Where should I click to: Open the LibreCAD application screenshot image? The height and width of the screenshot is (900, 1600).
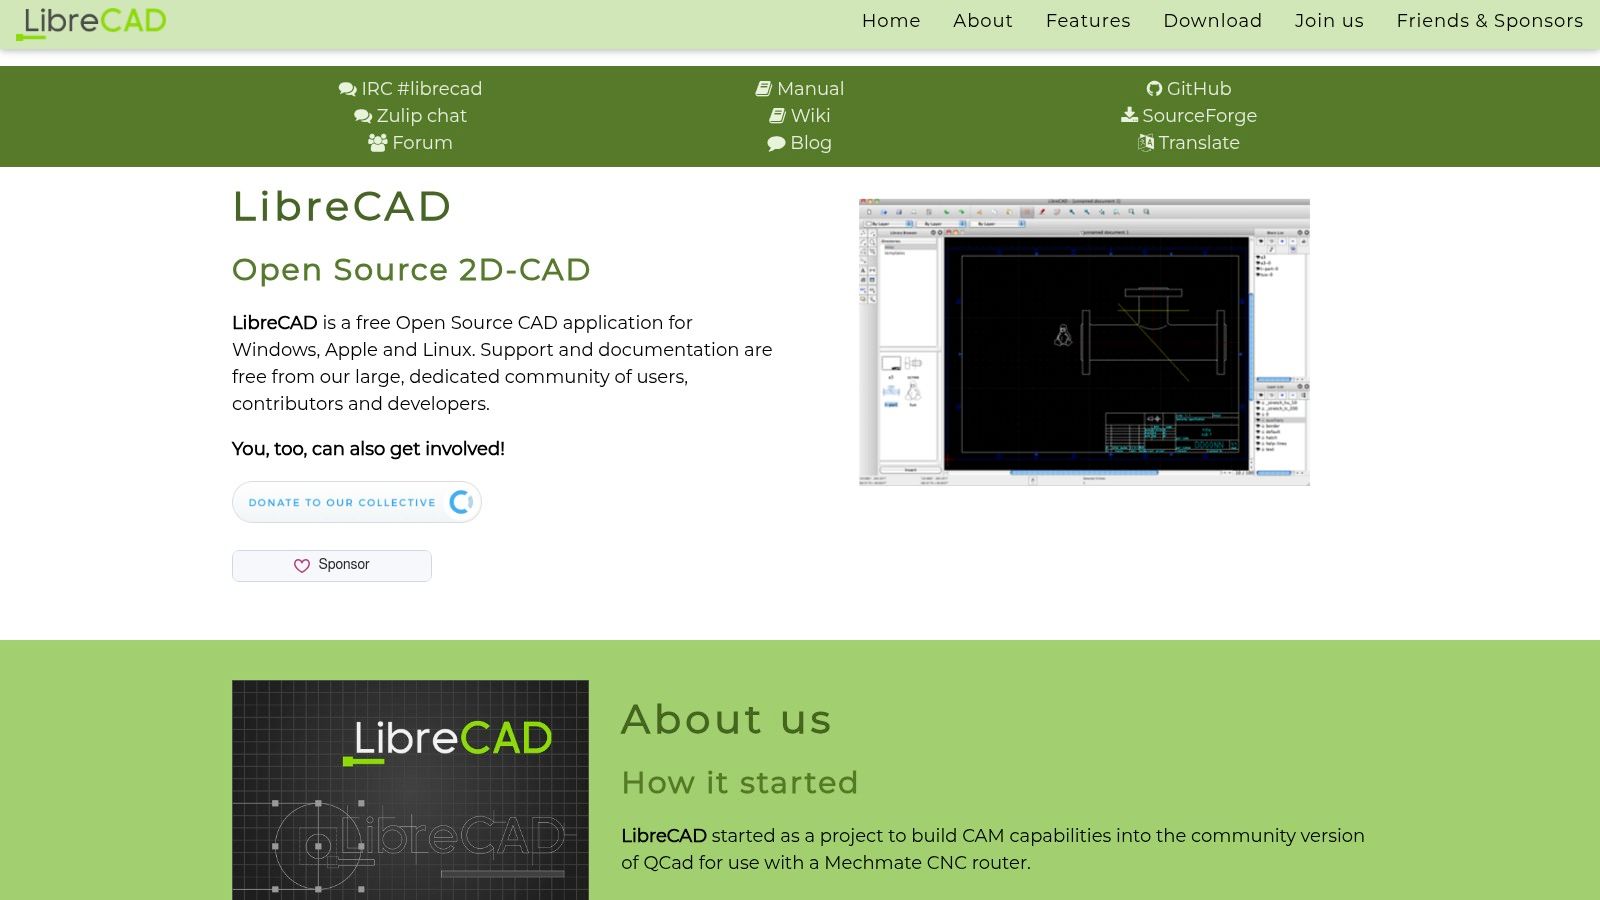[1084, 342]
